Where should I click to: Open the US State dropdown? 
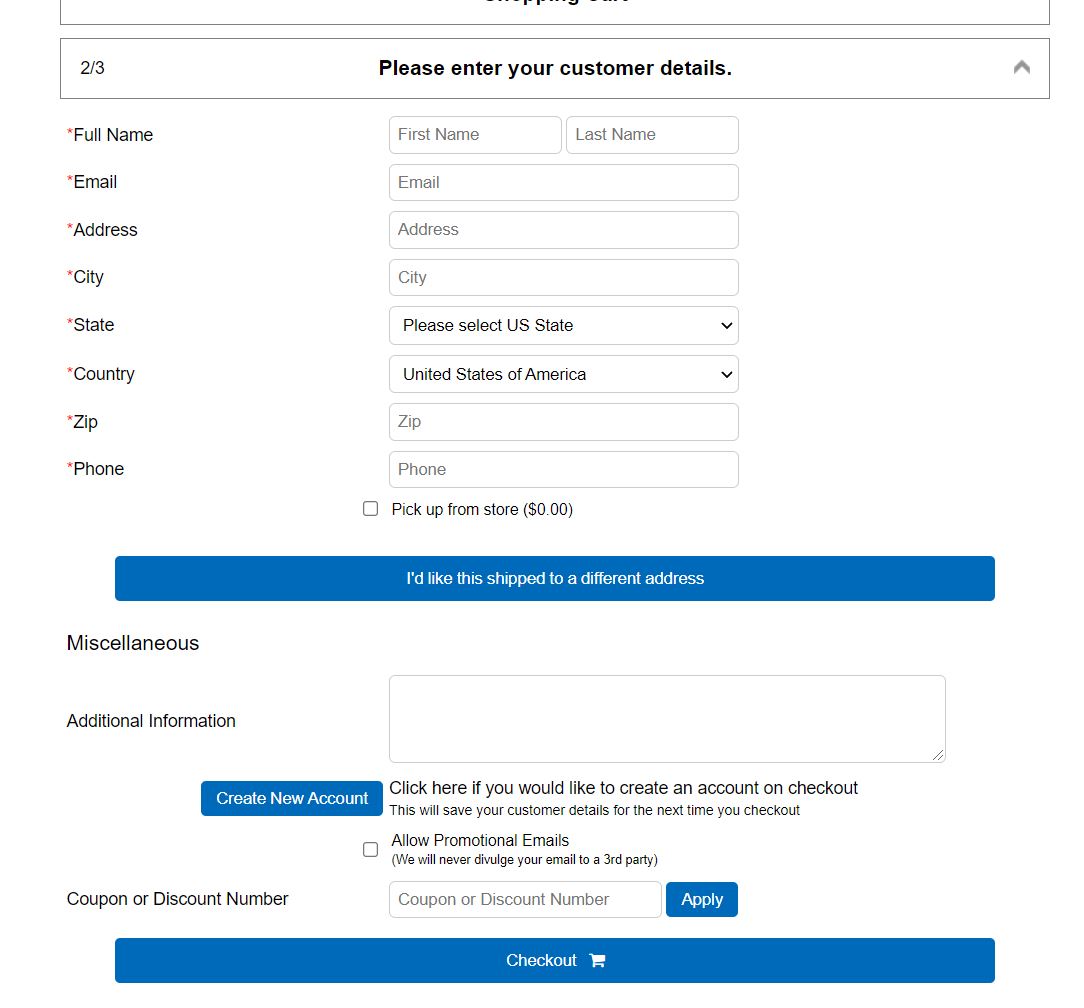(563, 325)
